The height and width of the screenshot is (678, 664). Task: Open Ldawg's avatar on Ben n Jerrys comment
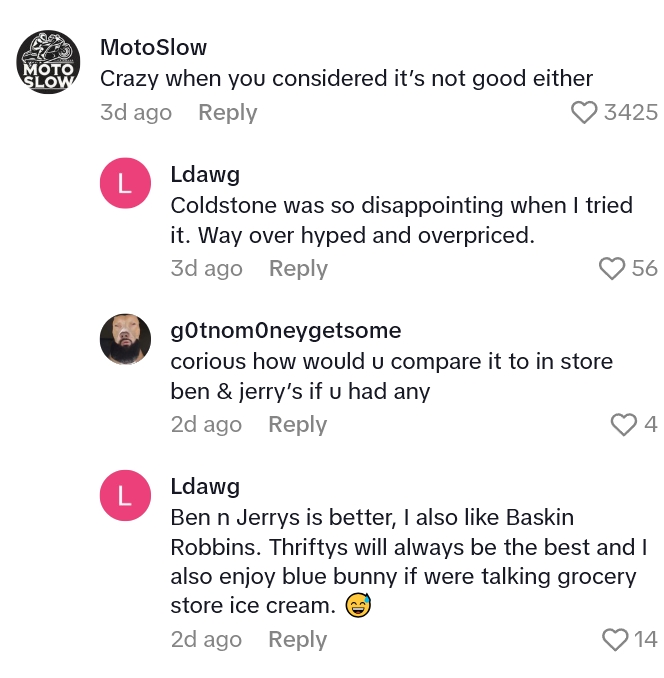click(125, 496)
